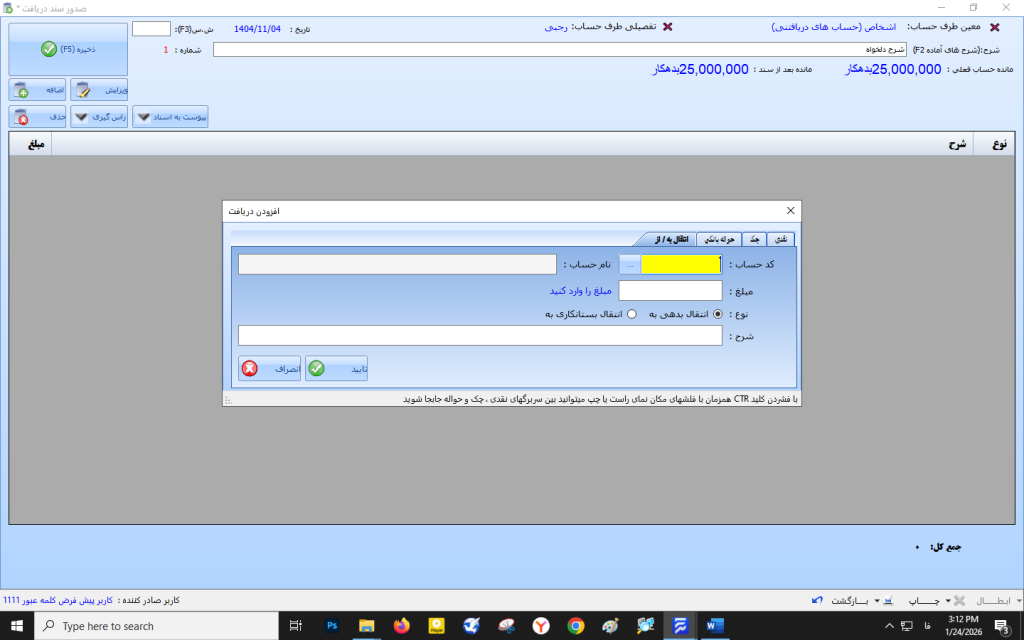Cancel the dialog with the انصراف button

(x=270, y=368)
